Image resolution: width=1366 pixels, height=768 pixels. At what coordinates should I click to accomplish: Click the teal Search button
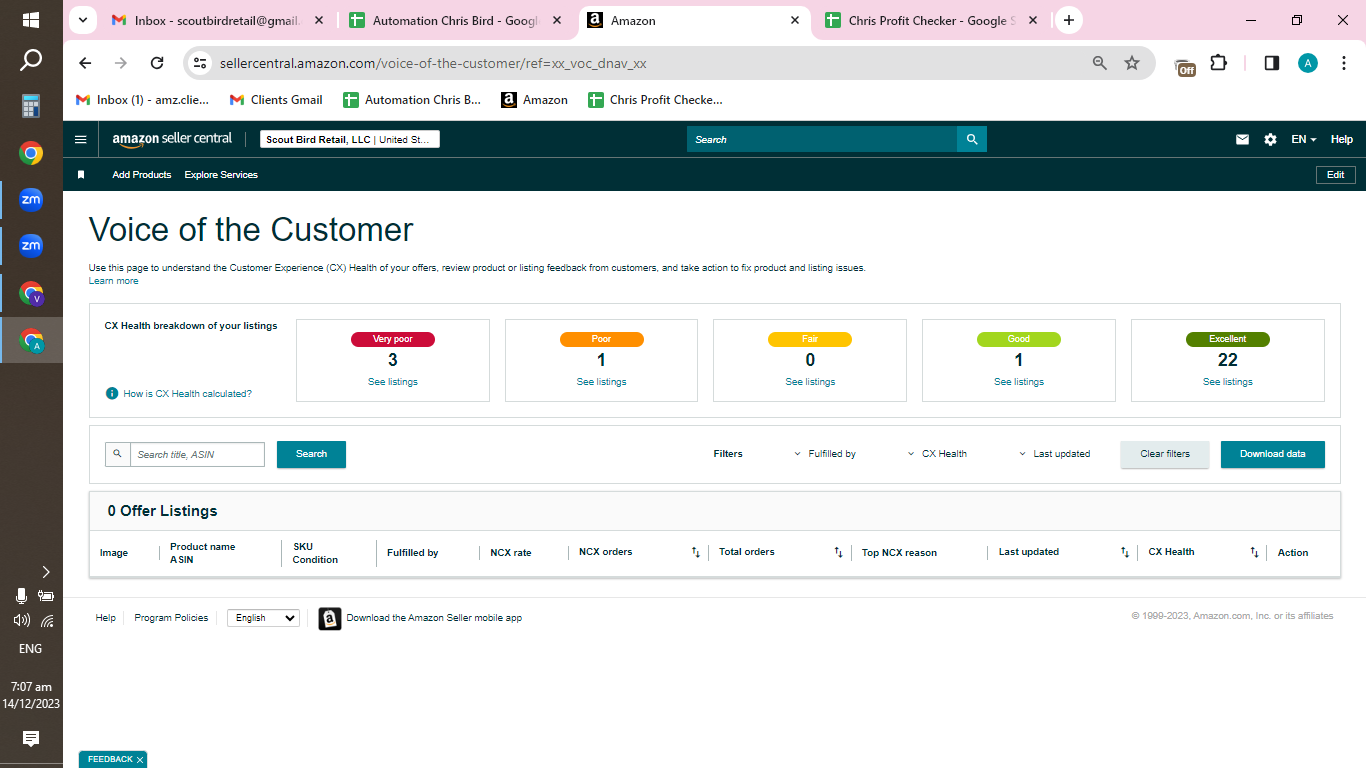[311, 454]
